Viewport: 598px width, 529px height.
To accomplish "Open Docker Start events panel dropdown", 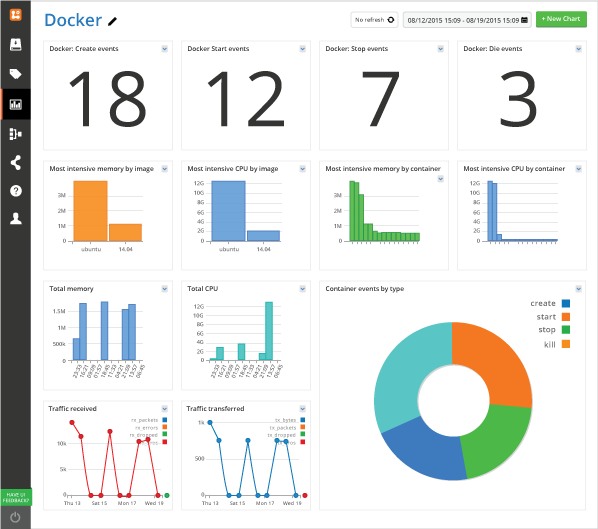I will pos(302,49).
